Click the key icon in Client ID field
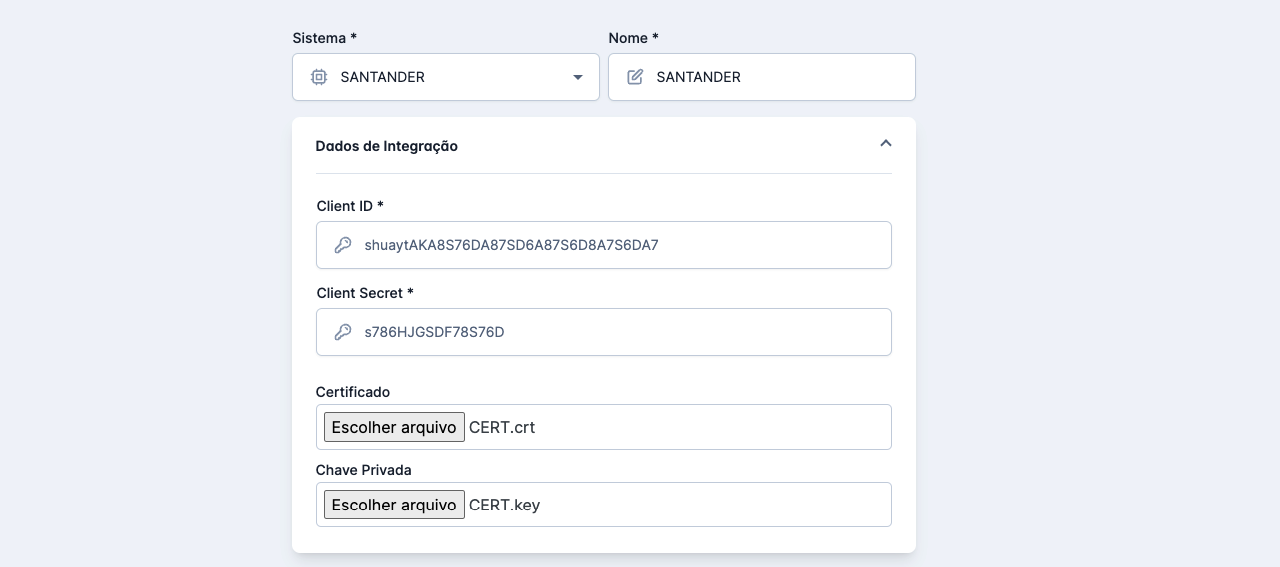1280x567 pixels. (x=343, y=245)
